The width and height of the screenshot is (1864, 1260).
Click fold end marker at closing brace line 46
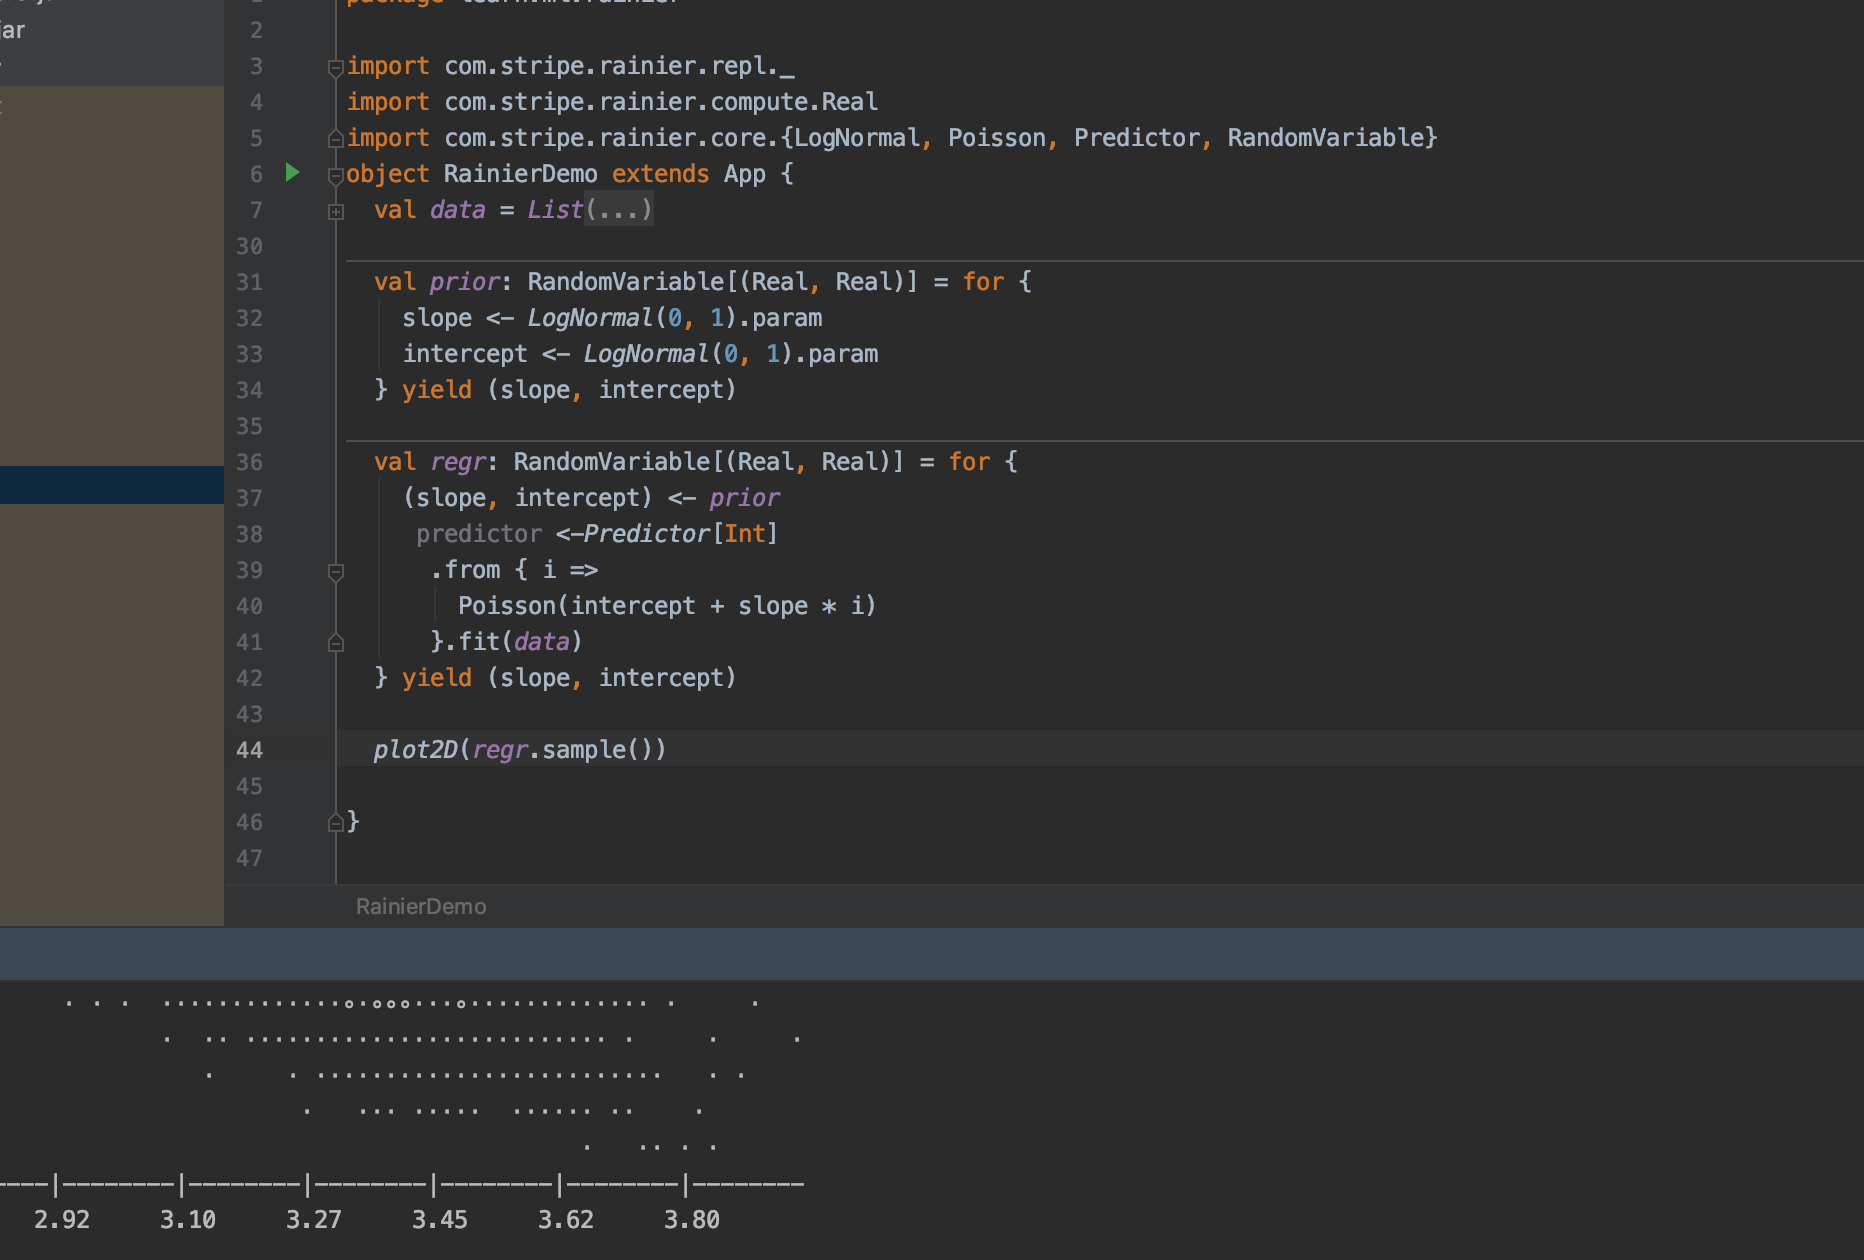point(336,823)
